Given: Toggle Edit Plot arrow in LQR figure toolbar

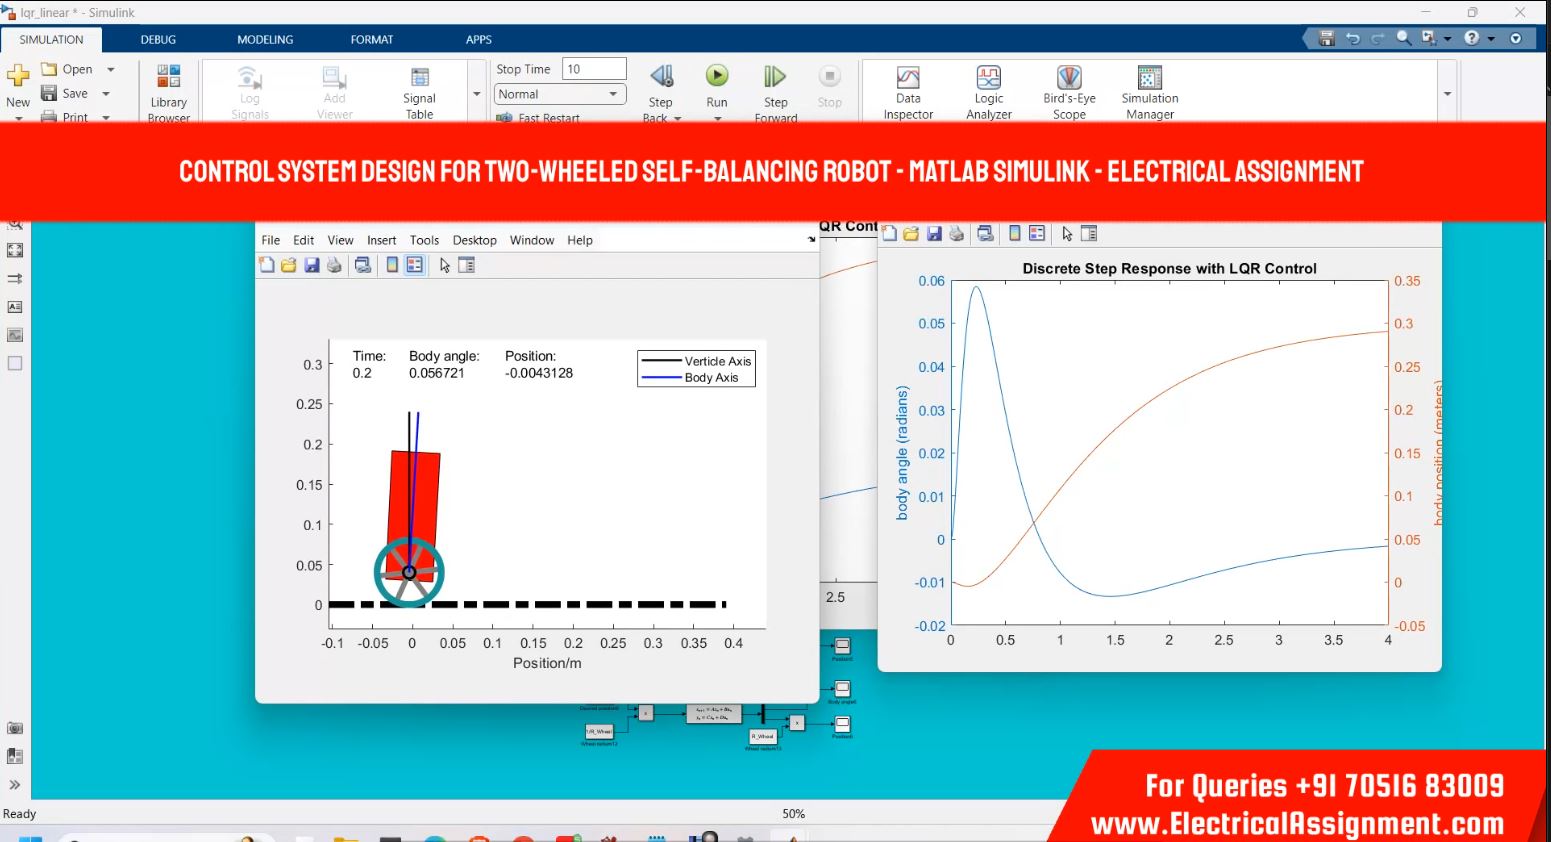Looking at the screenshot, I should (1067, 234).
